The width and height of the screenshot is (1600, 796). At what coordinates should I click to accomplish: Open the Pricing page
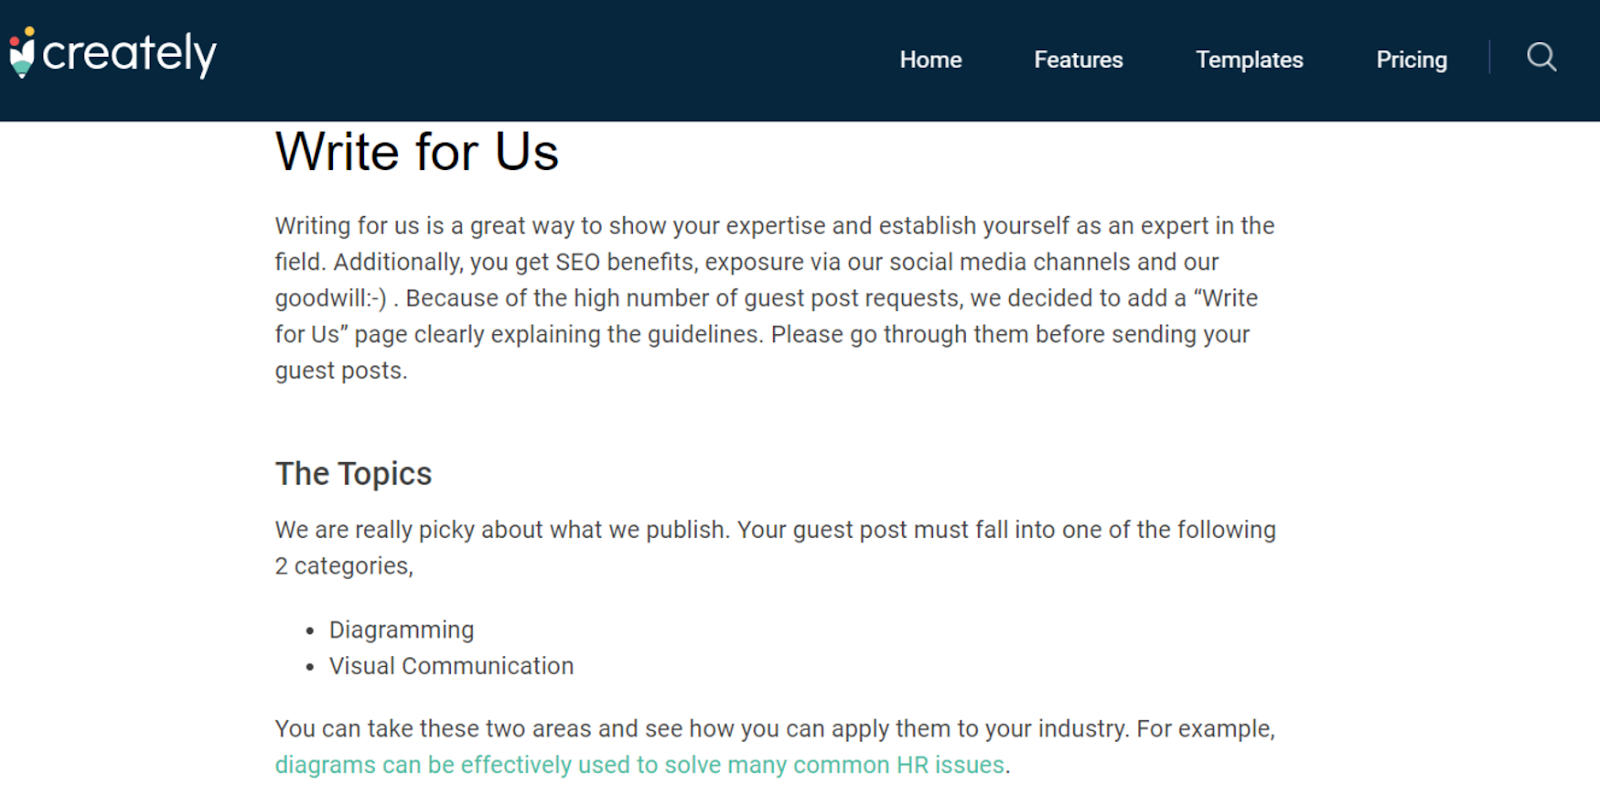tap(1411, 60)
